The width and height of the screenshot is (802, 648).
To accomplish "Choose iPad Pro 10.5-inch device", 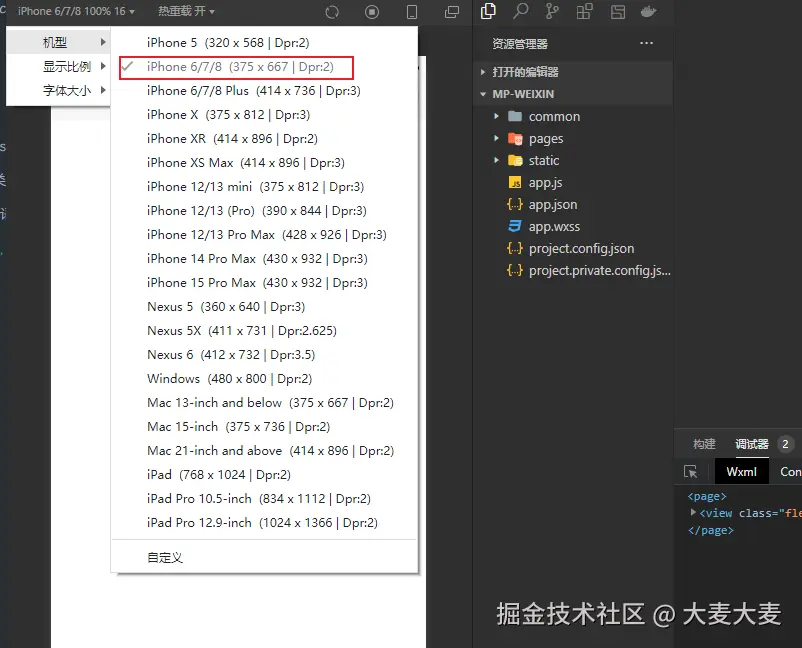I will pyautogui.click(x=264, y=499).
